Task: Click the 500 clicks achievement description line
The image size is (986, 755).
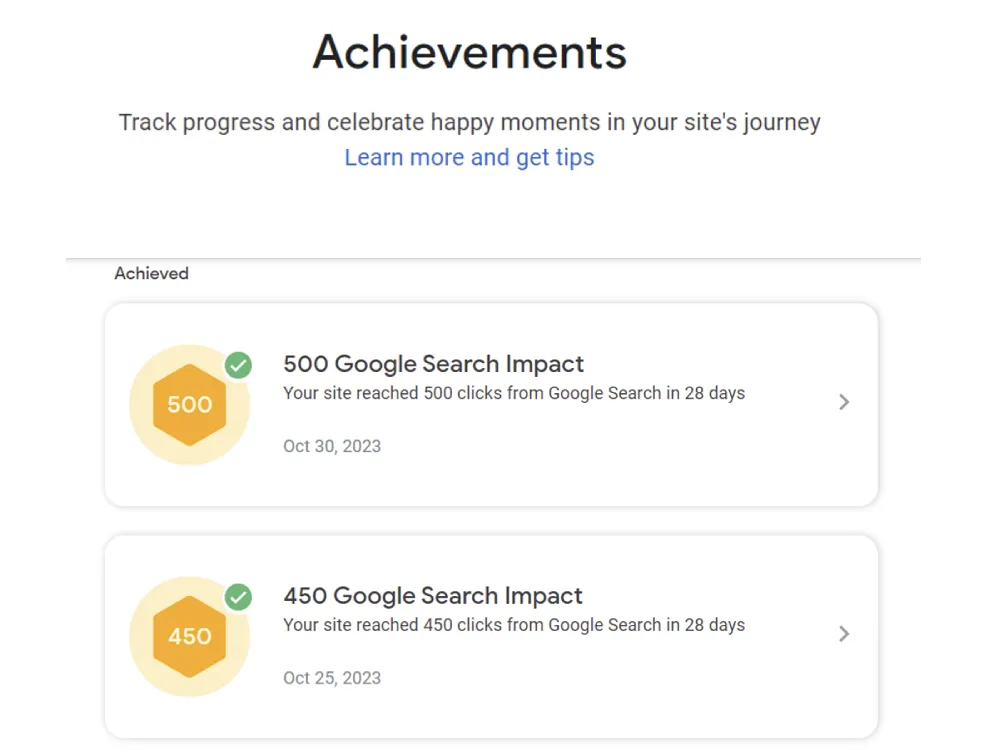Action: pos(514,393)
